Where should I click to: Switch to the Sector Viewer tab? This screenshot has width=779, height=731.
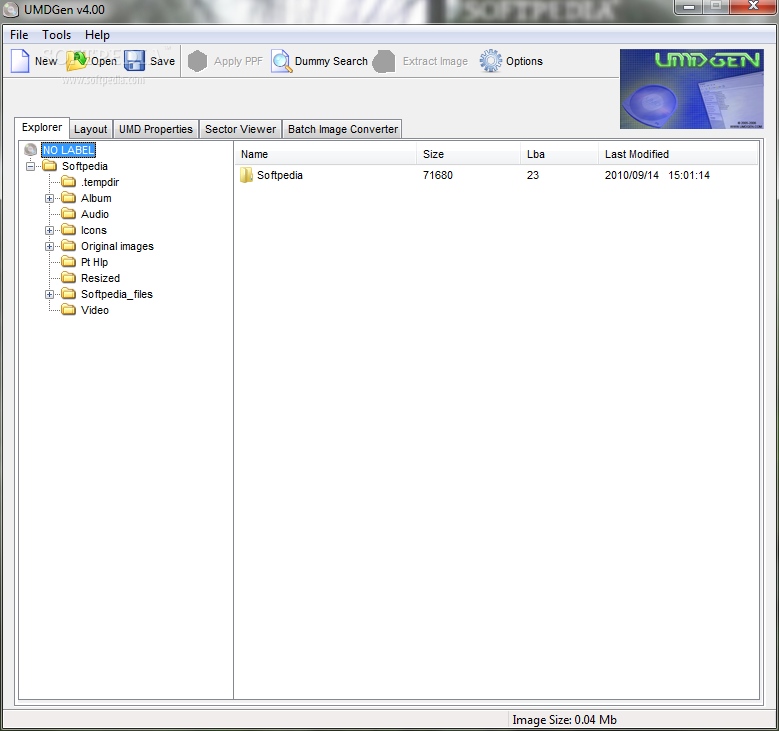pyautogui.click(x=240, y=129)
